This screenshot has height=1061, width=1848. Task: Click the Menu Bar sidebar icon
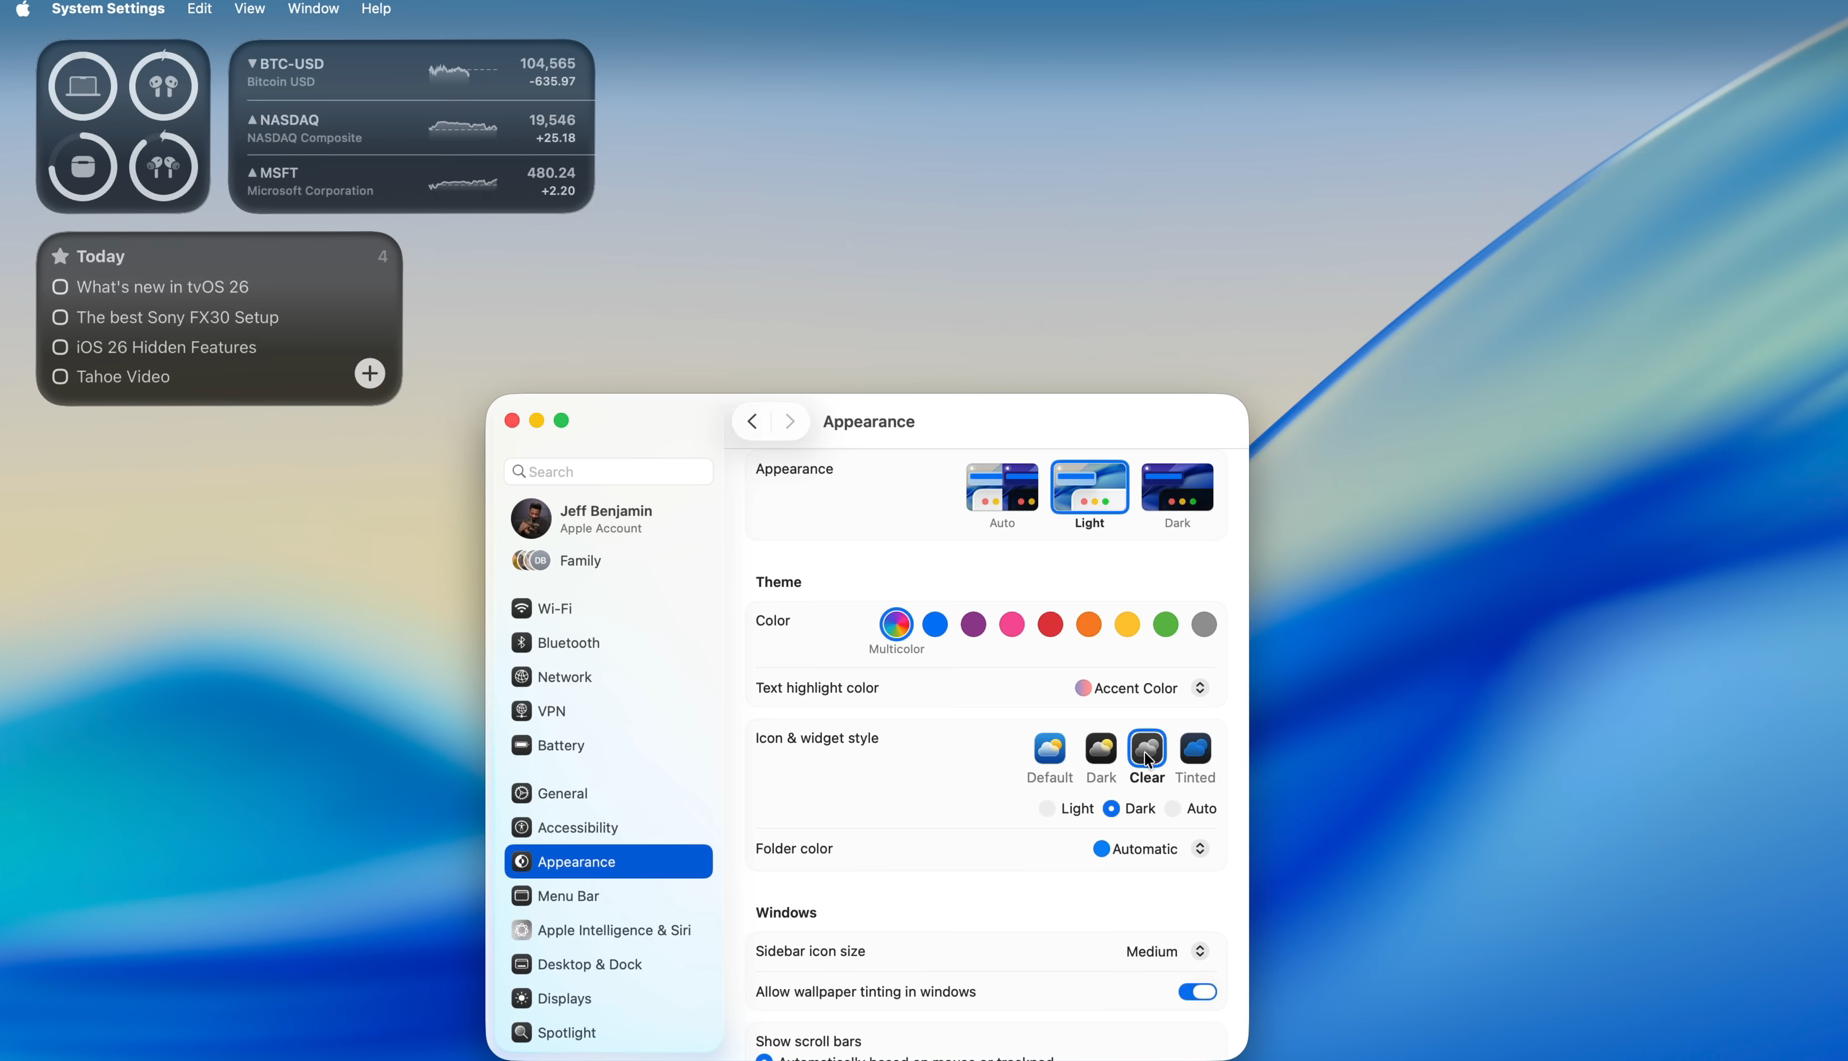pyautogui.click(x=521, y=896)
